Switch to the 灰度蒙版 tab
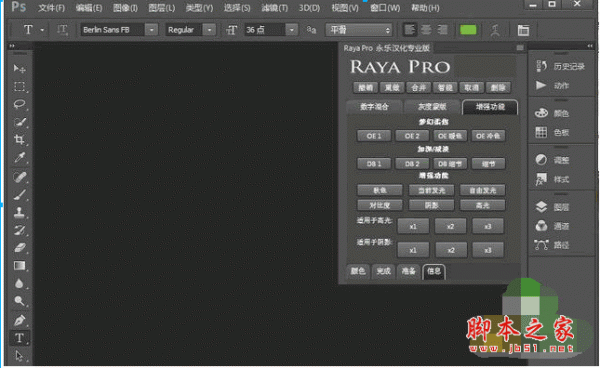Viewport: 600px width, 368px height. click(x=432, y=107)
